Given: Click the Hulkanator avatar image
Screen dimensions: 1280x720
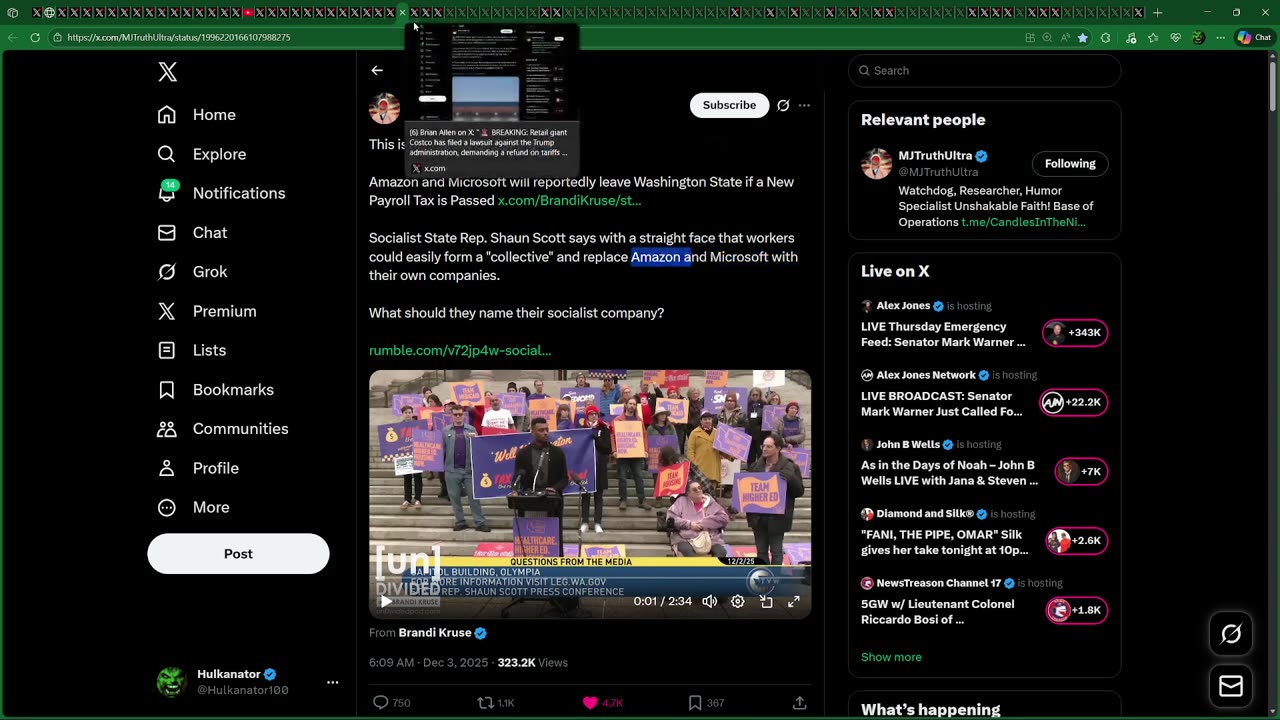Looking at the screenshot, I should (x=172, y=682).
